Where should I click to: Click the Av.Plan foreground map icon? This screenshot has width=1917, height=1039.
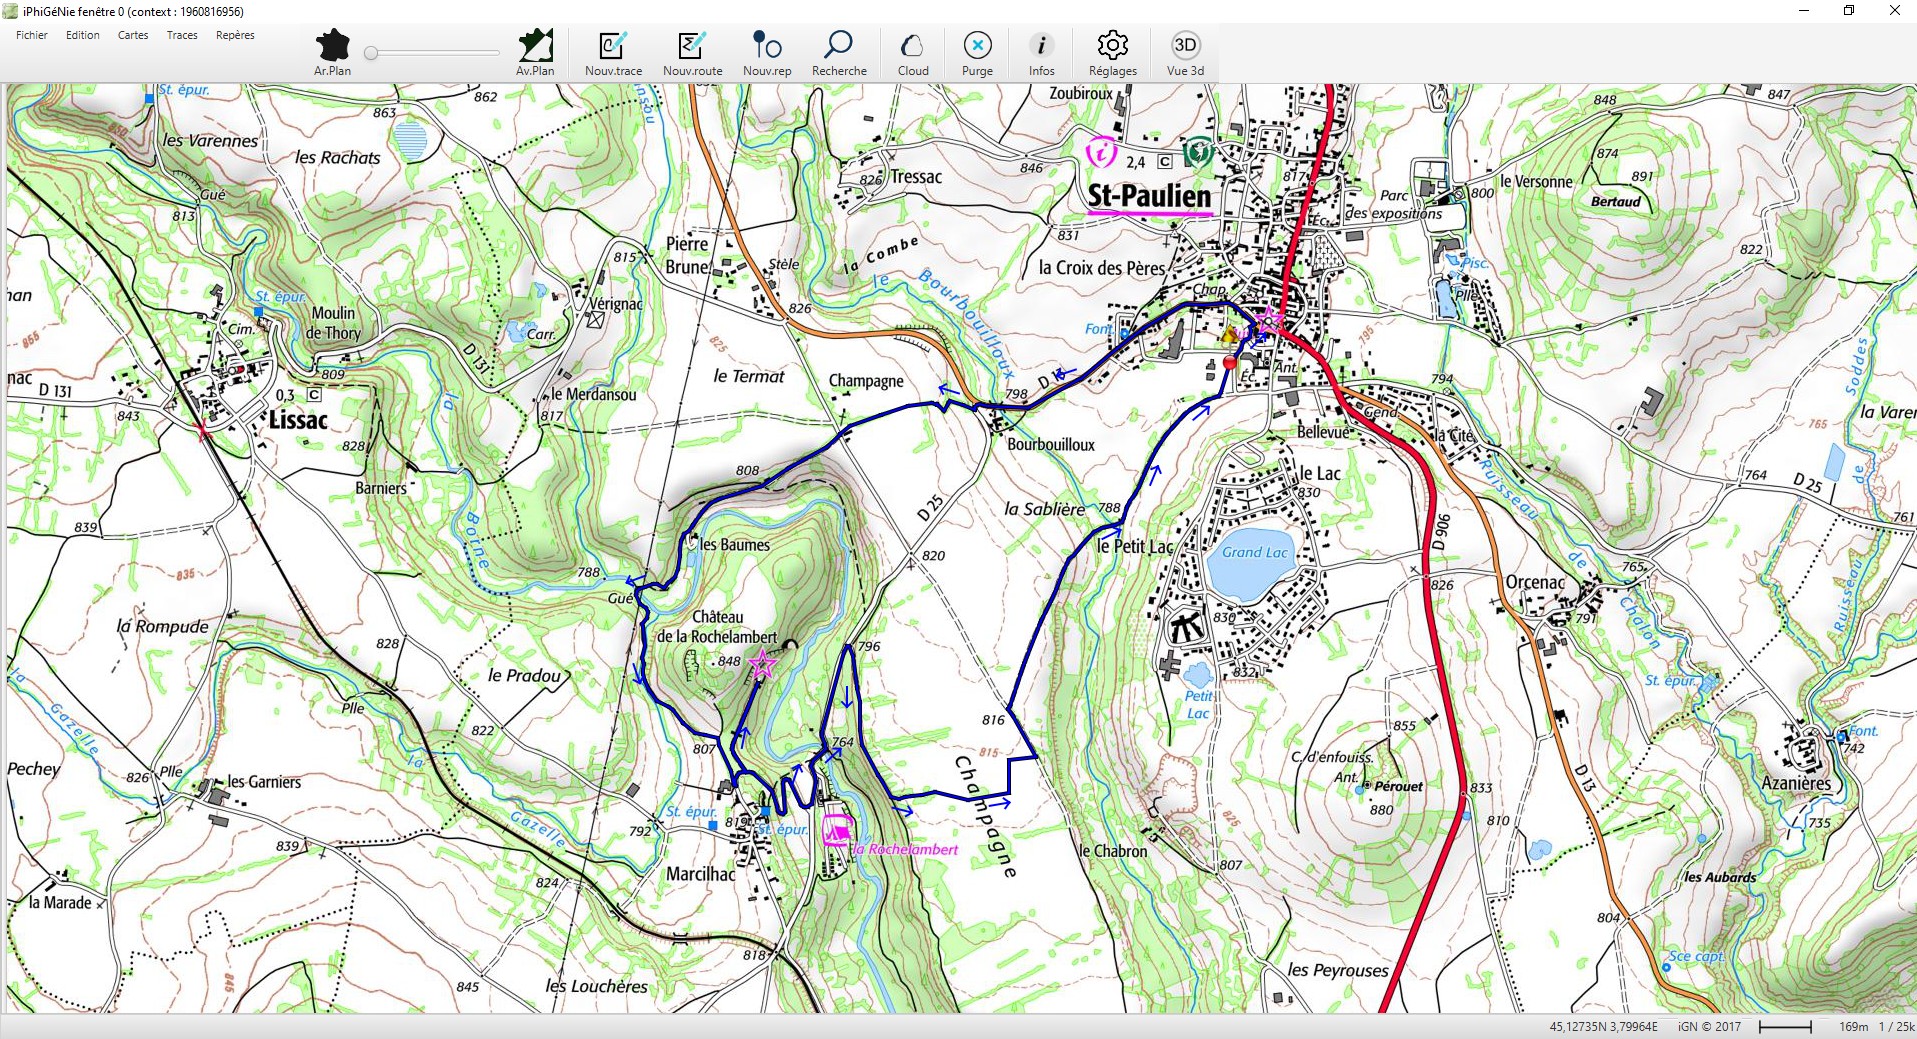(x=535, y=47)
